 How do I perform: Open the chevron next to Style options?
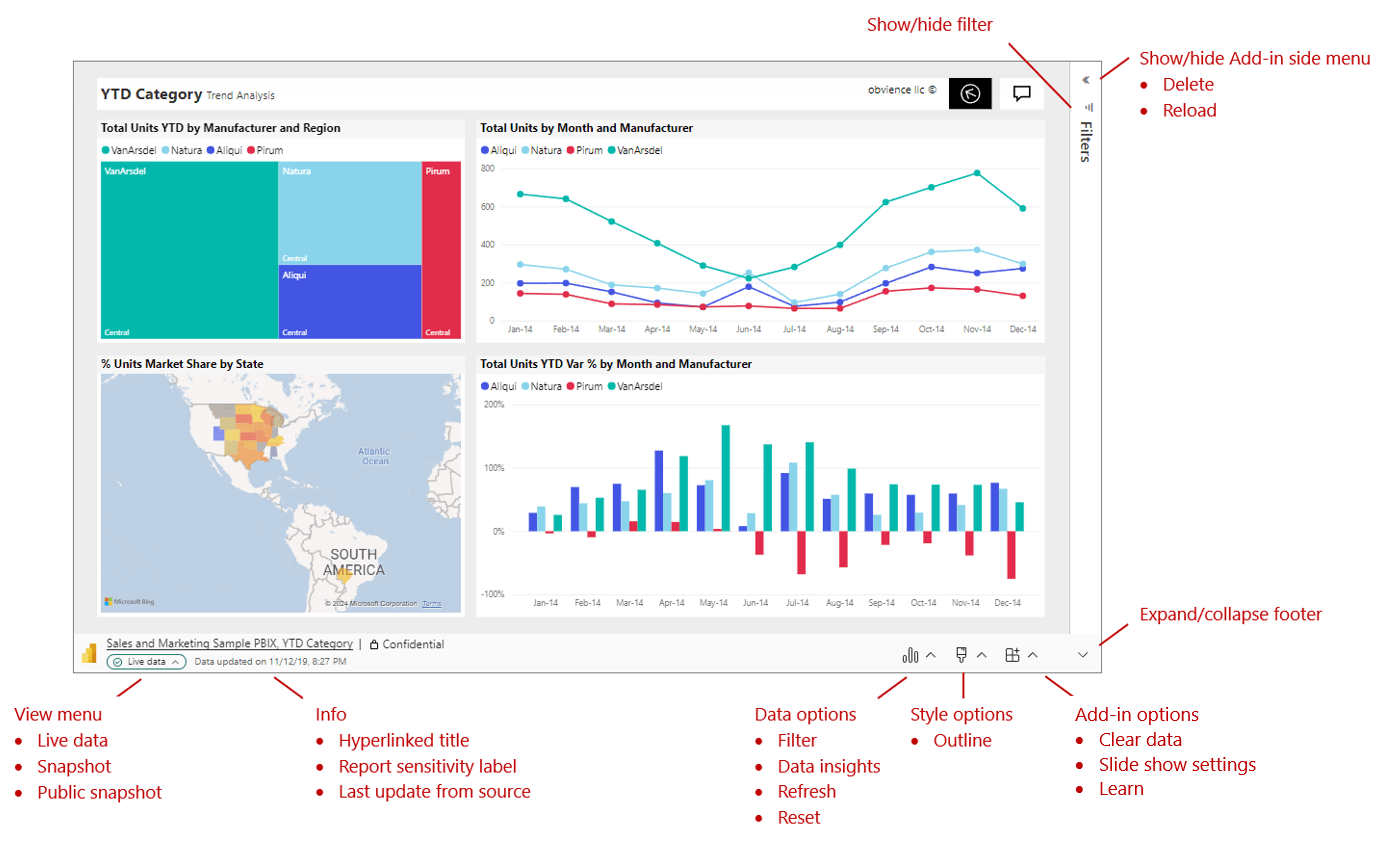pos(981,656)
